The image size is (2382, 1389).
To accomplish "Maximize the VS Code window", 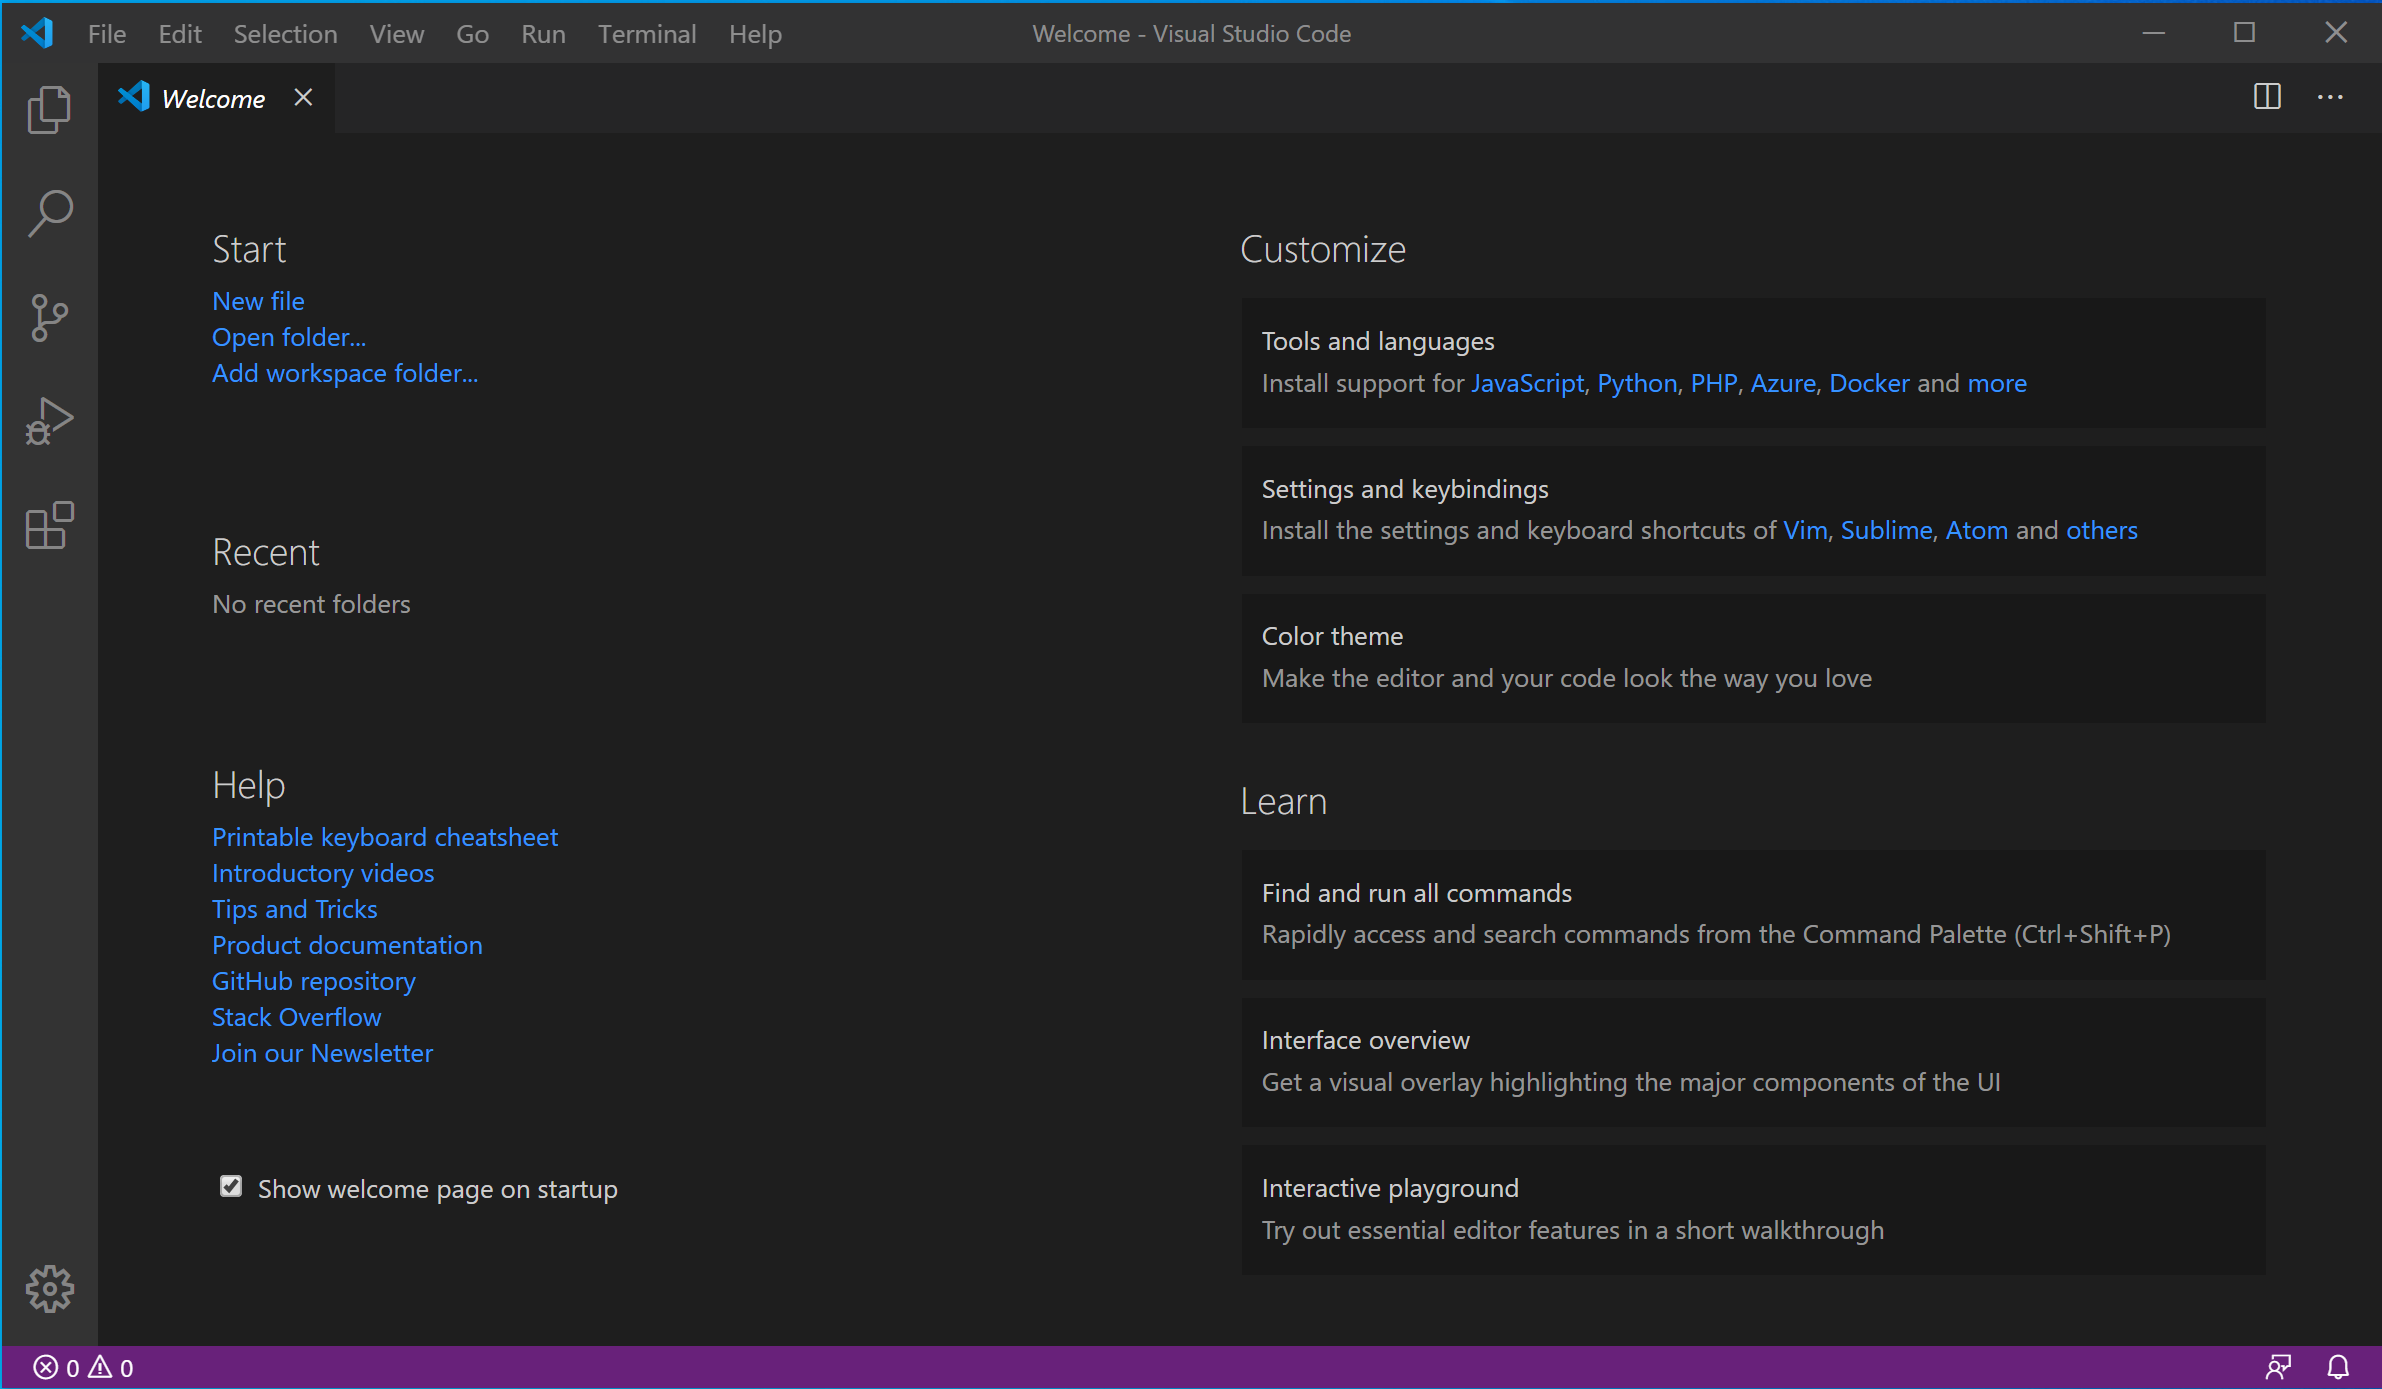I will tap(2244, 33).
